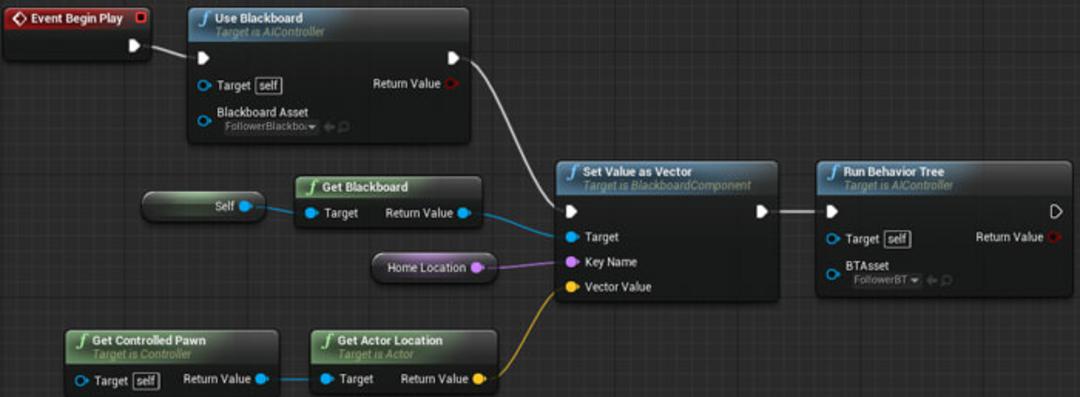Screen dimensions: 1080x397
Task: Click Get Controlled Pawn Return Value pin
Action: [x=262, y=379]
